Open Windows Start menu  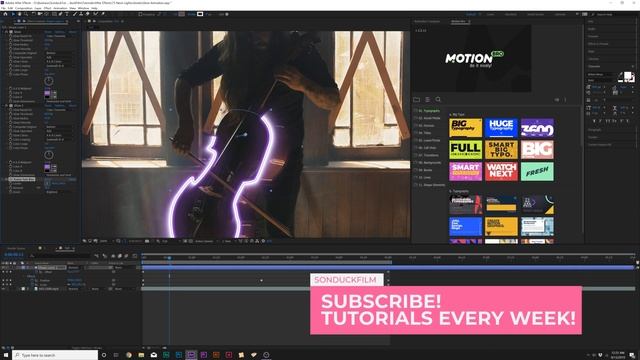click(6, 355)
